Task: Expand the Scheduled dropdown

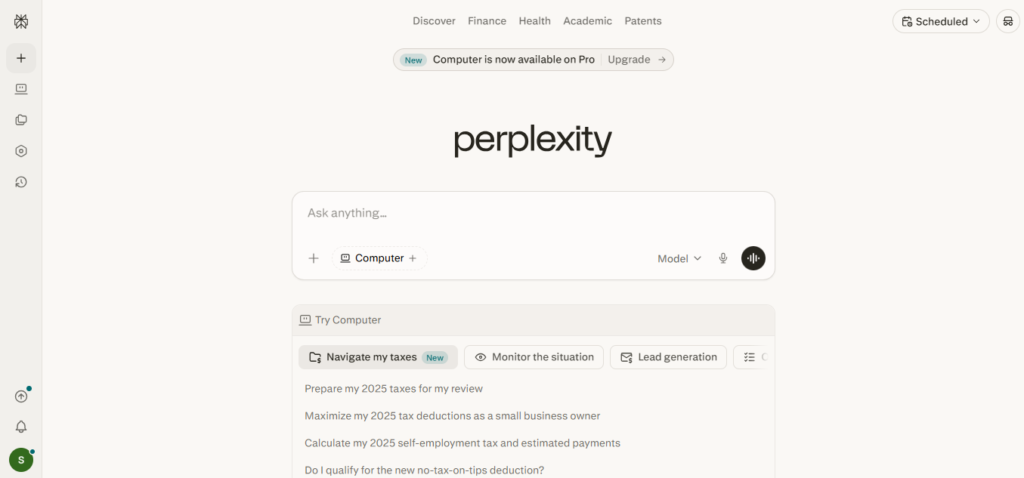Action: [x=940, y=21]
